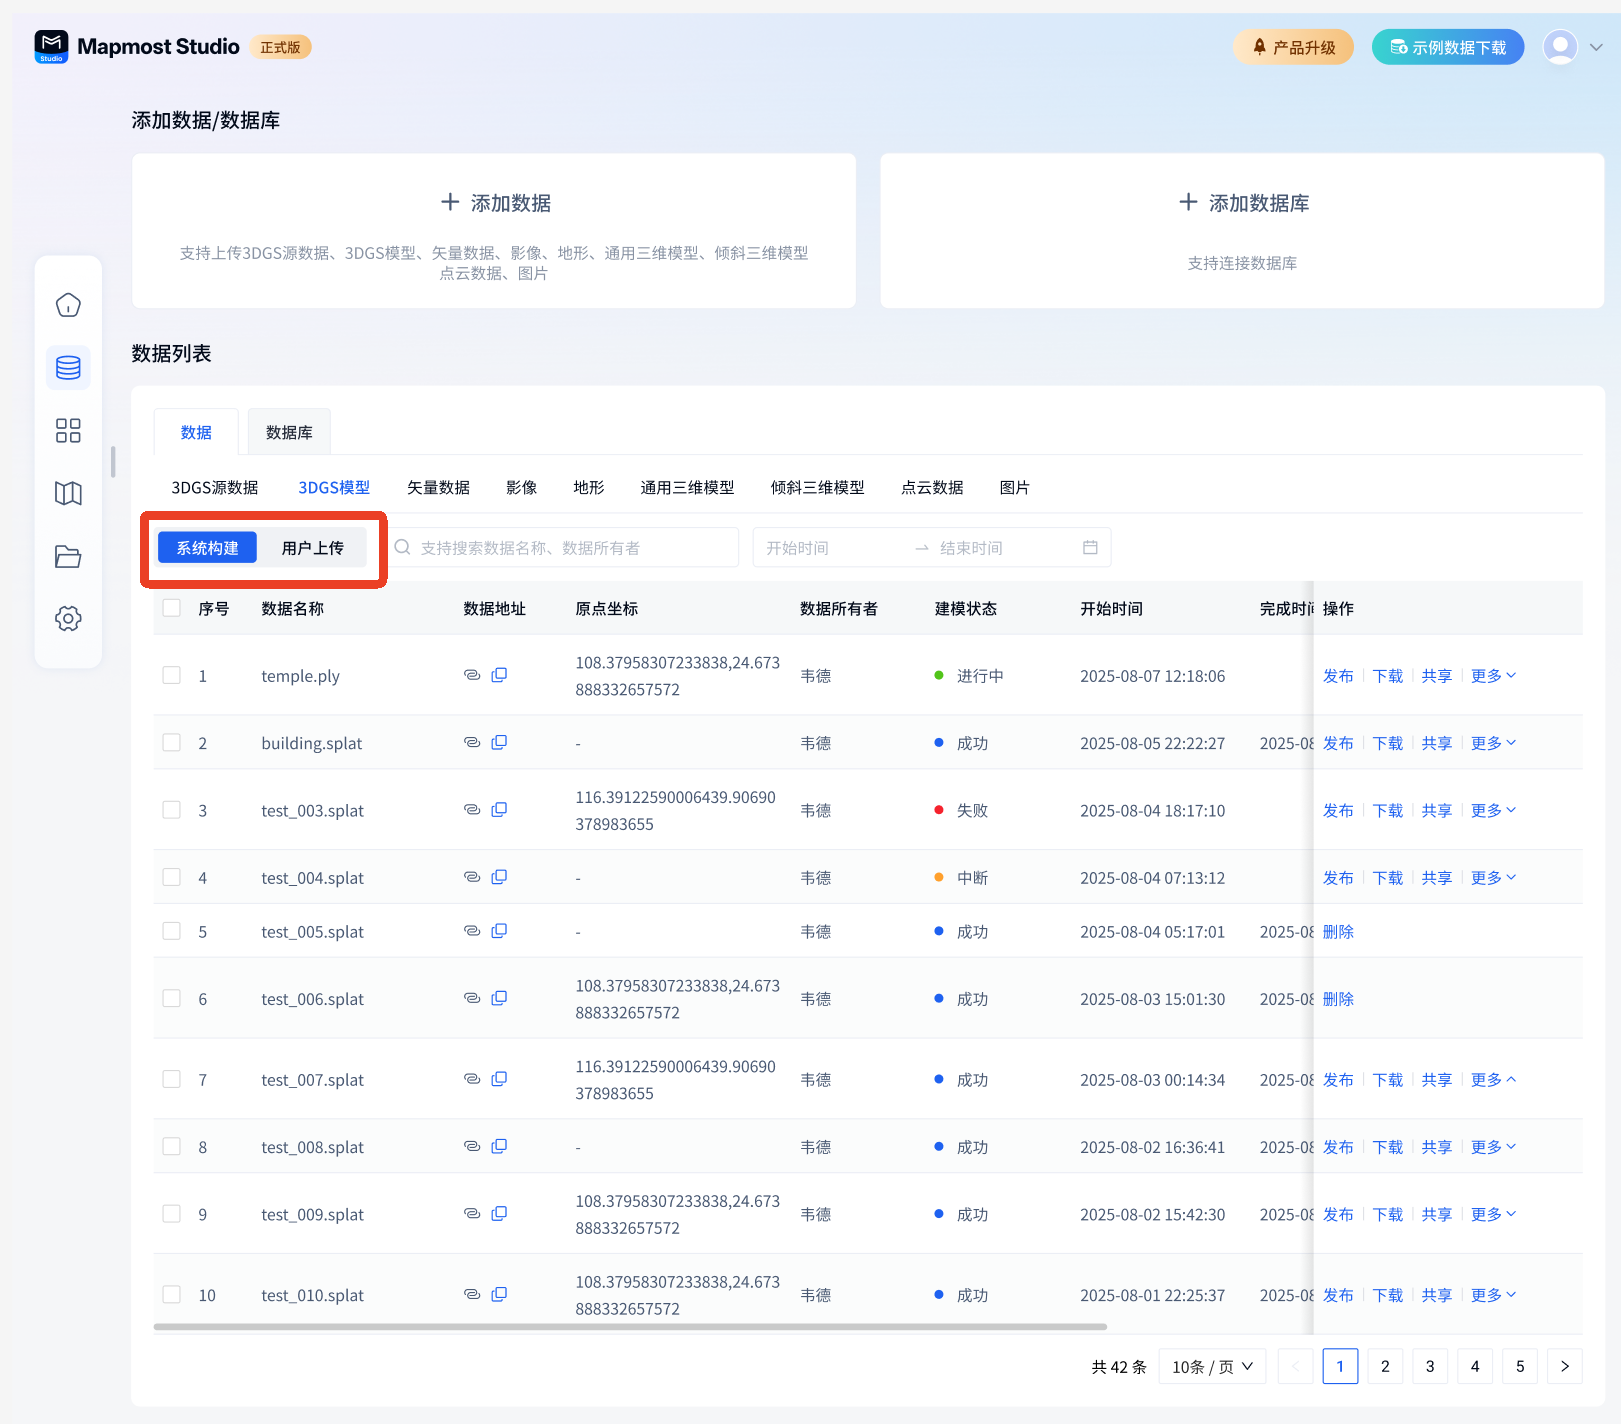Tick the checkbox for temple.ply row
The image size is (1621, 1424).
click(x=172, y=675)
